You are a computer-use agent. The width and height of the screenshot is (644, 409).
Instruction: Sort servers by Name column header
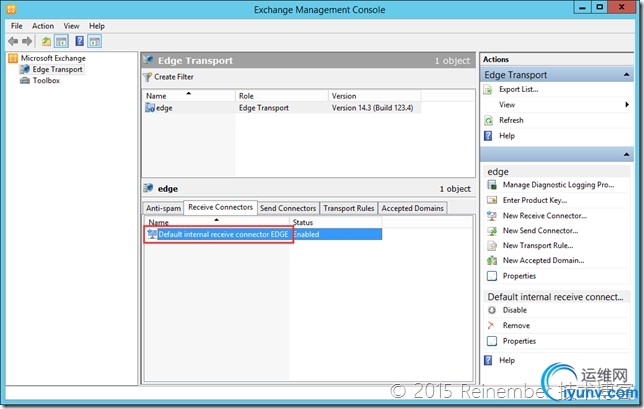click(189, 96)
